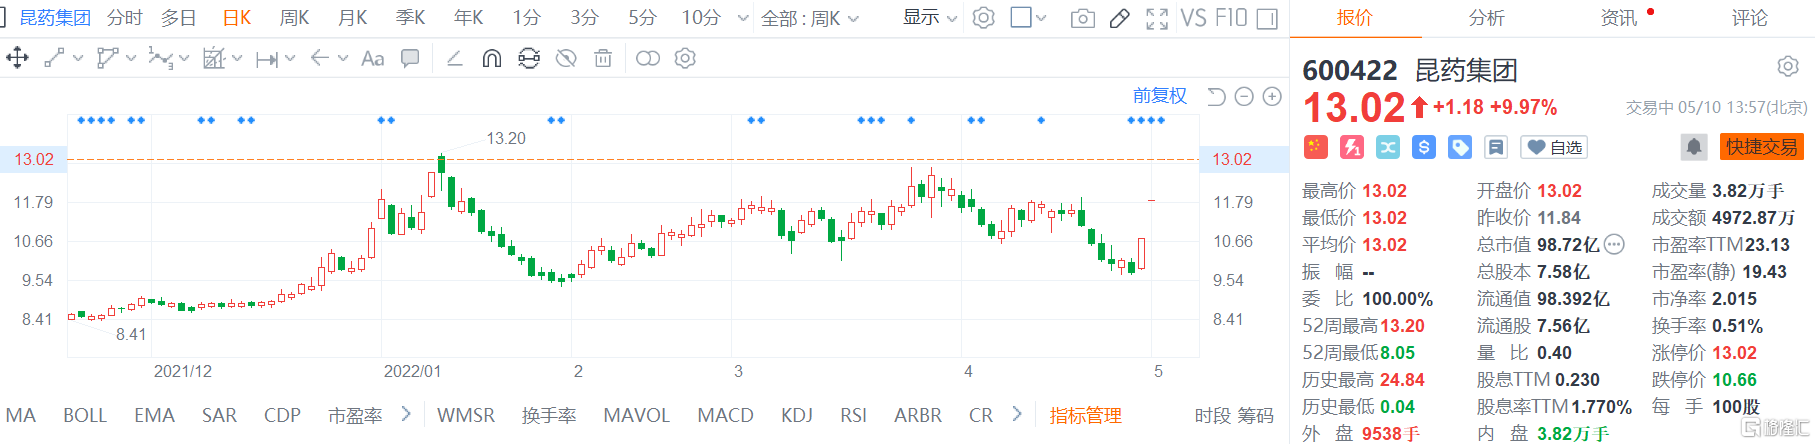The image size is (1816, 444).
Task: Toggle the magnet snap tool
Action: pyautogui.click(x=492, y=58)
